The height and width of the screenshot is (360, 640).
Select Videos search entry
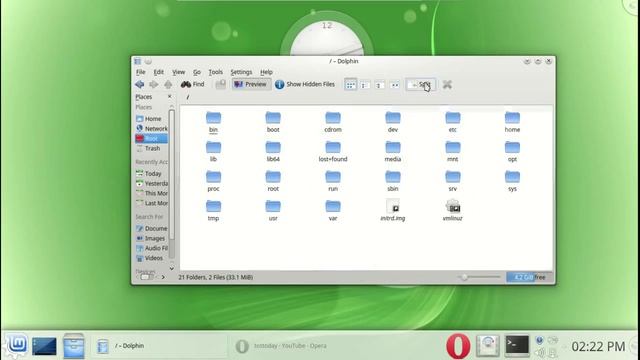coord(151,258)
